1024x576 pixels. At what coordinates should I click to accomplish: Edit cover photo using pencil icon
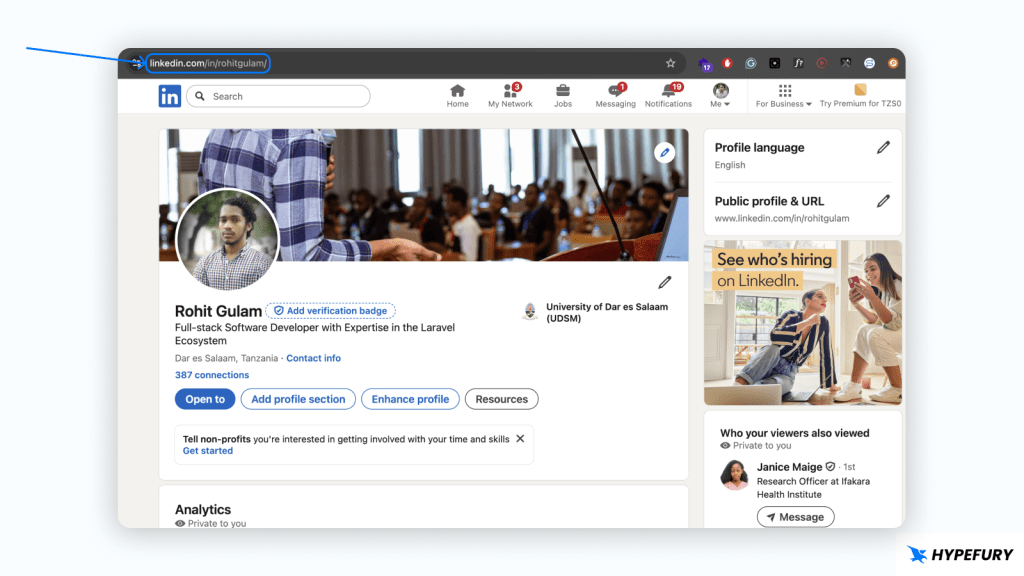coord(665,153)
